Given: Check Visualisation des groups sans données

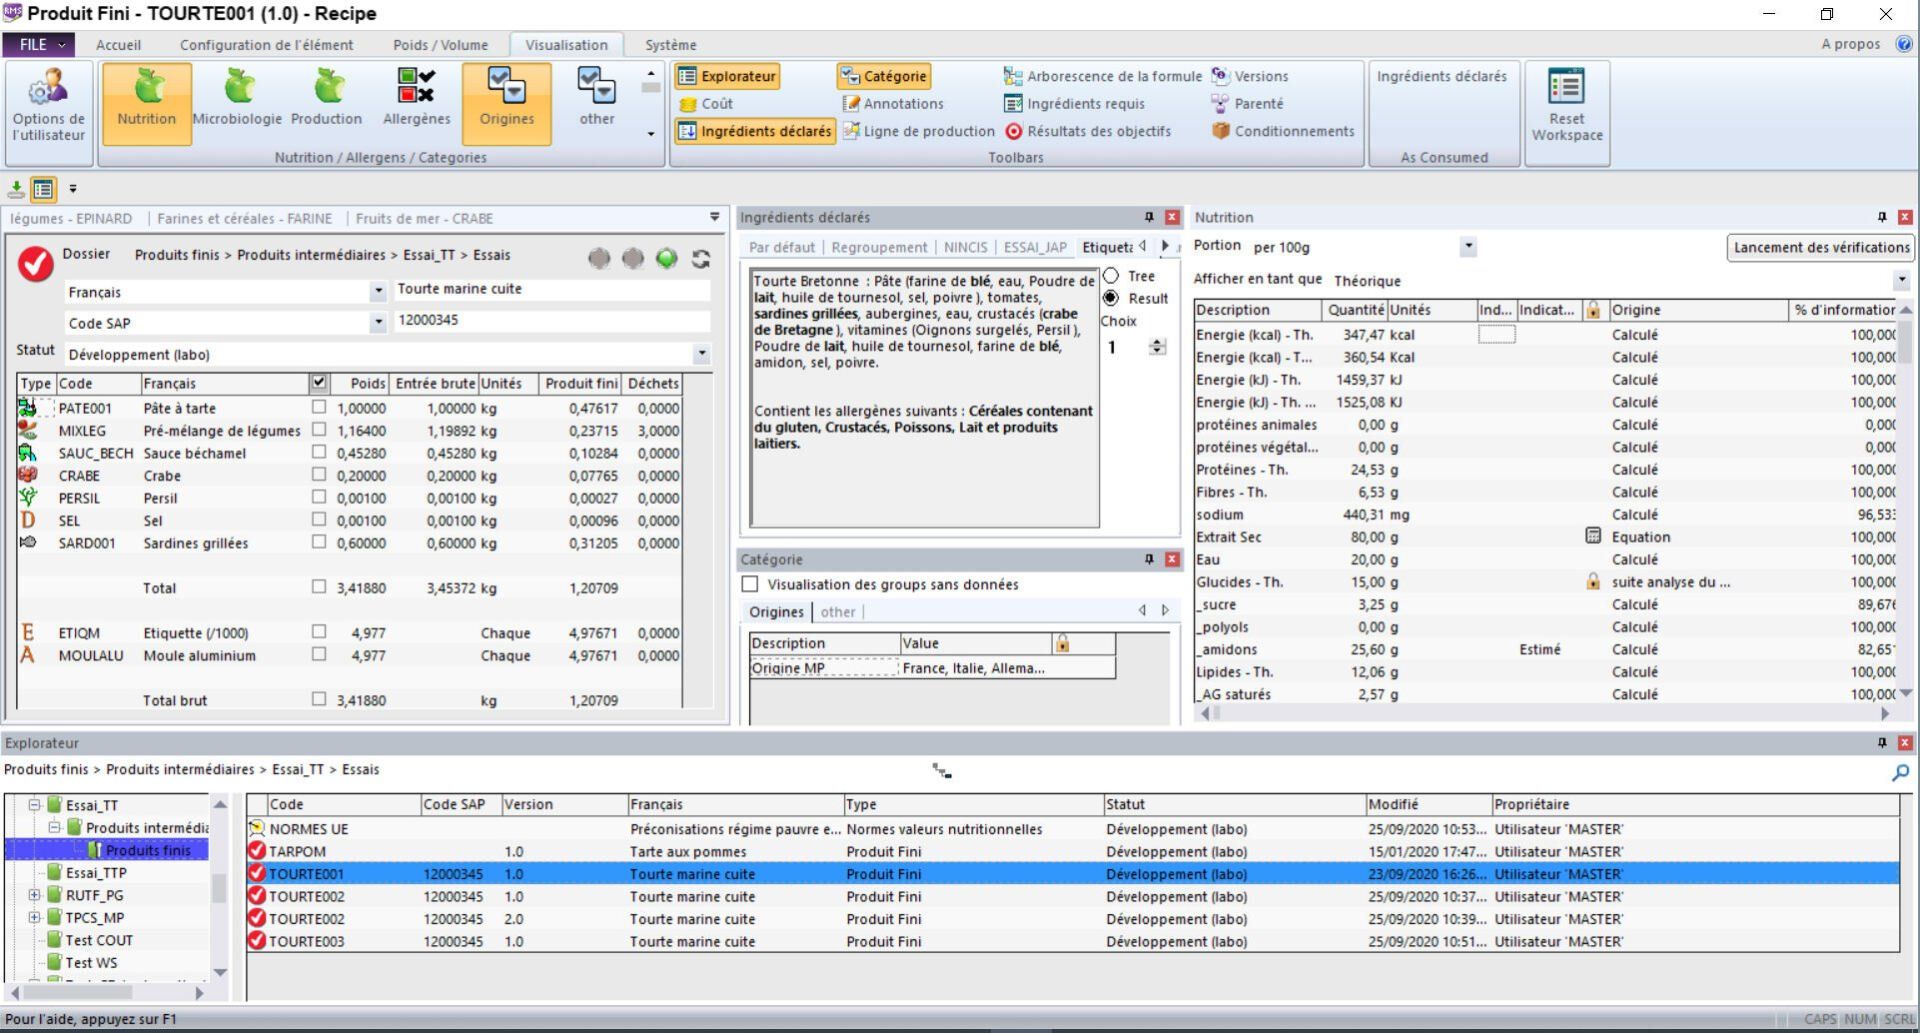Looking at the screenshot, I should (x=751, y=584).
